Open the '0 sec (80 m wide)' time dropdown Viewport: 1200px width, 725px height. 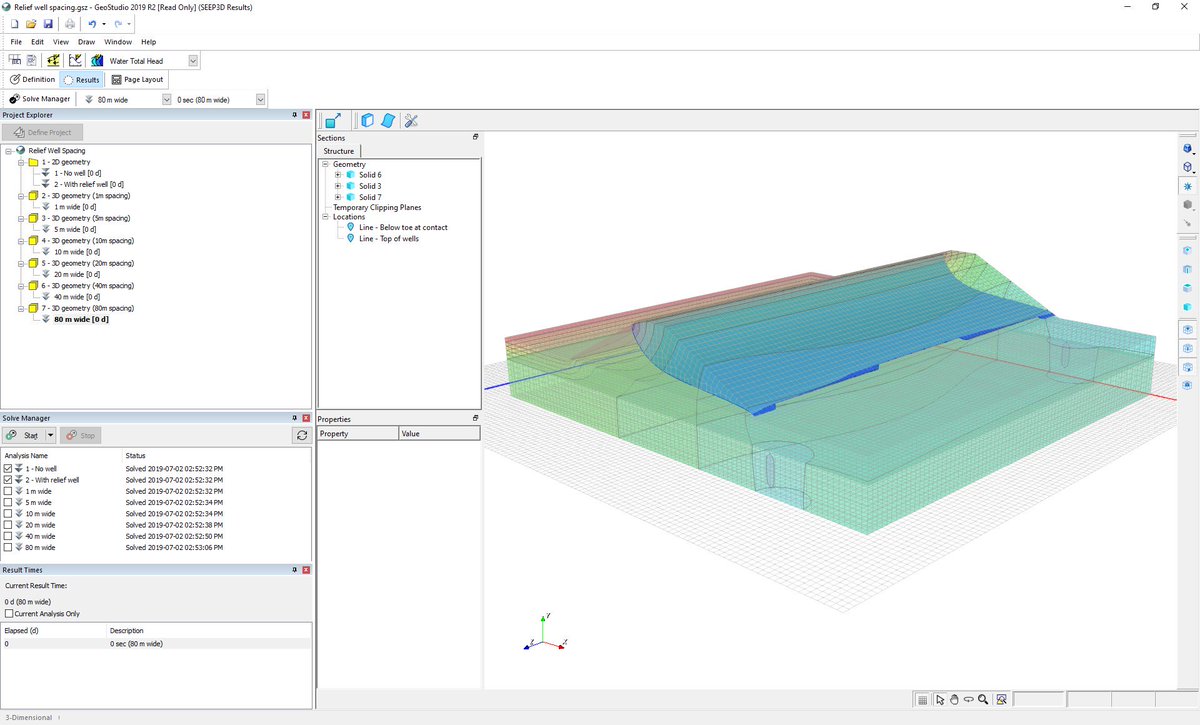tap(260, 99)
